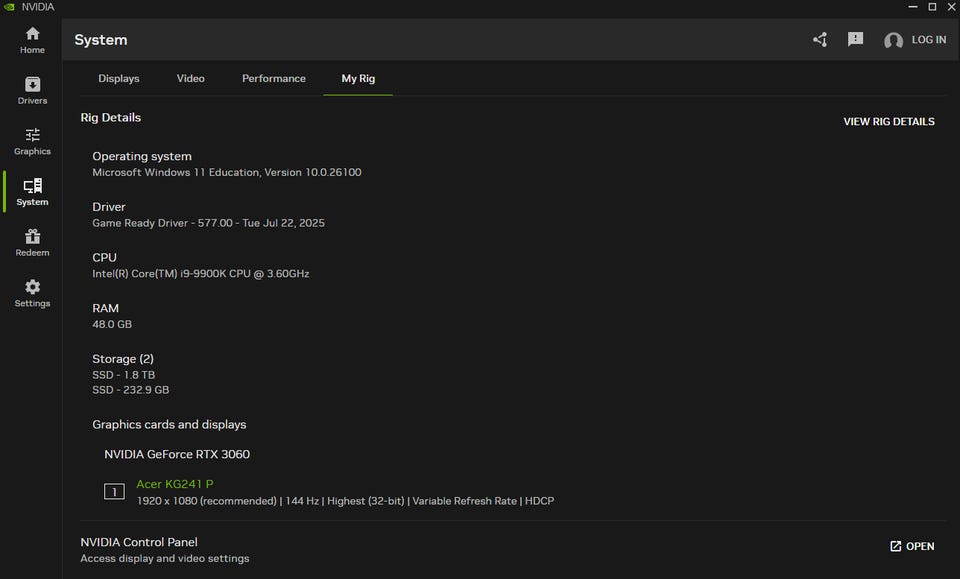Click the 48.0 GB RAM value
The image size is (960, 579).
point(112,324)
